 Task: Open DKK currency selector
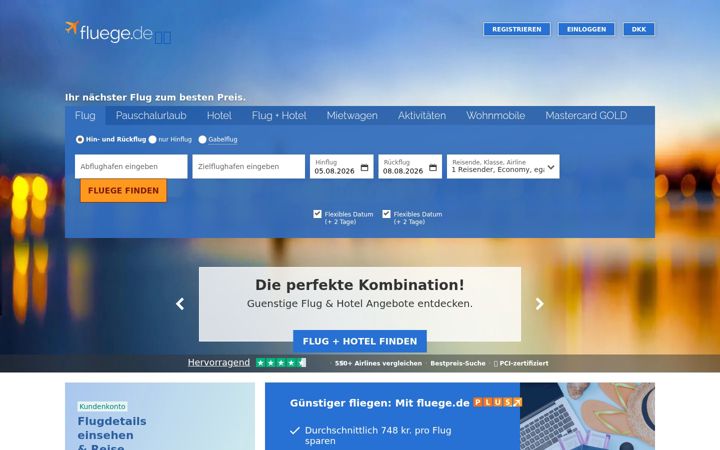click(x=639, y=29)
